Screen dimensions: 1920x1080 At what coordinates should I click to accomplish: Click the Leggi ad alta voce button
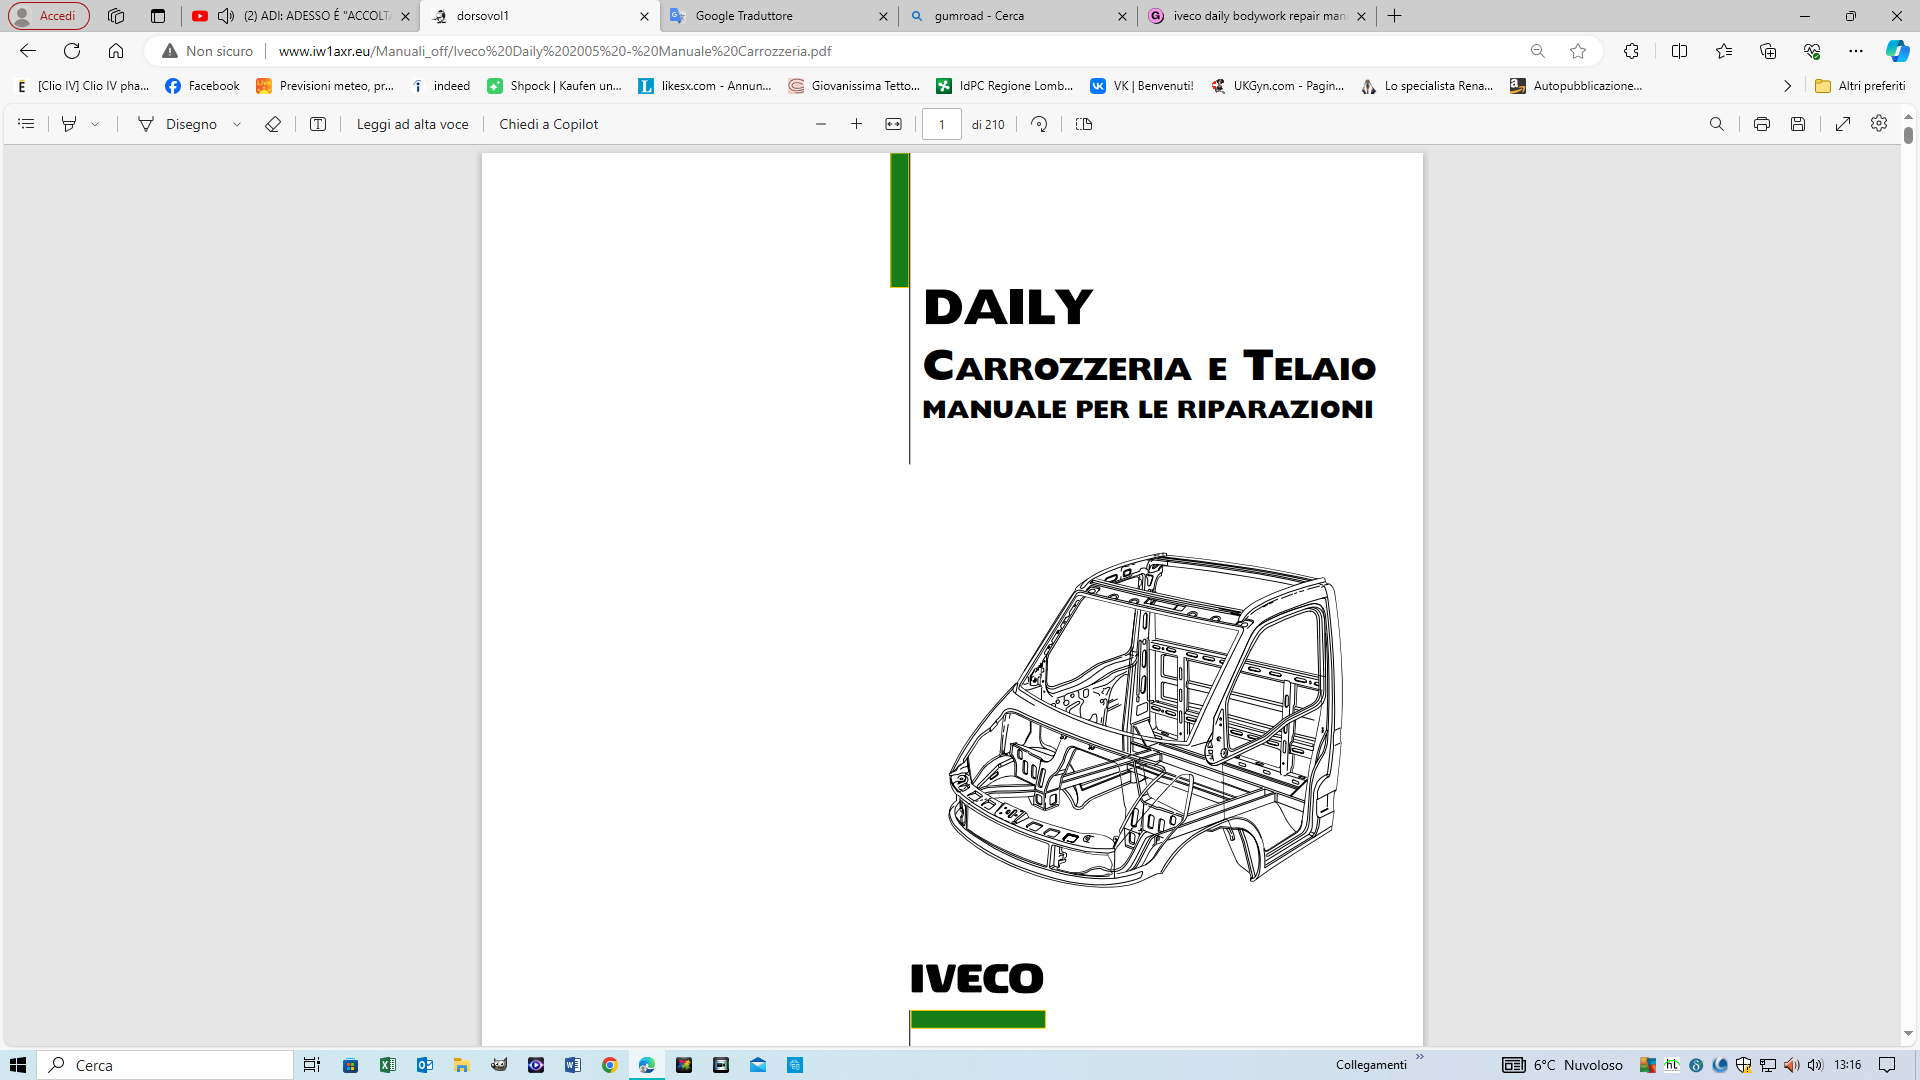tap(412, 124)
